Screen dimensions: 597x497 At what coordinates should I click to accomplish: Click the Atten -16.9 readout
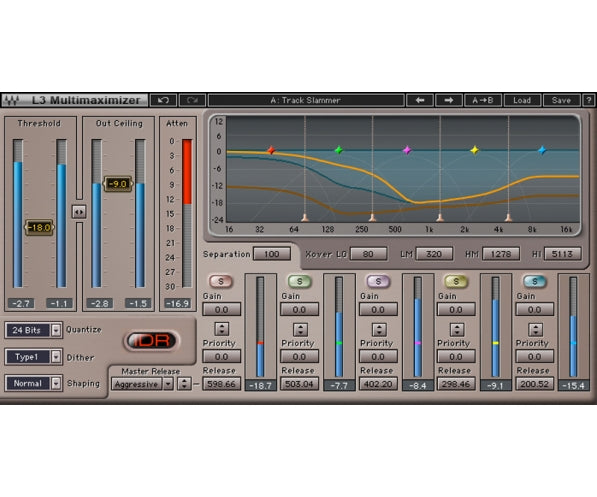tap(178, 304)
